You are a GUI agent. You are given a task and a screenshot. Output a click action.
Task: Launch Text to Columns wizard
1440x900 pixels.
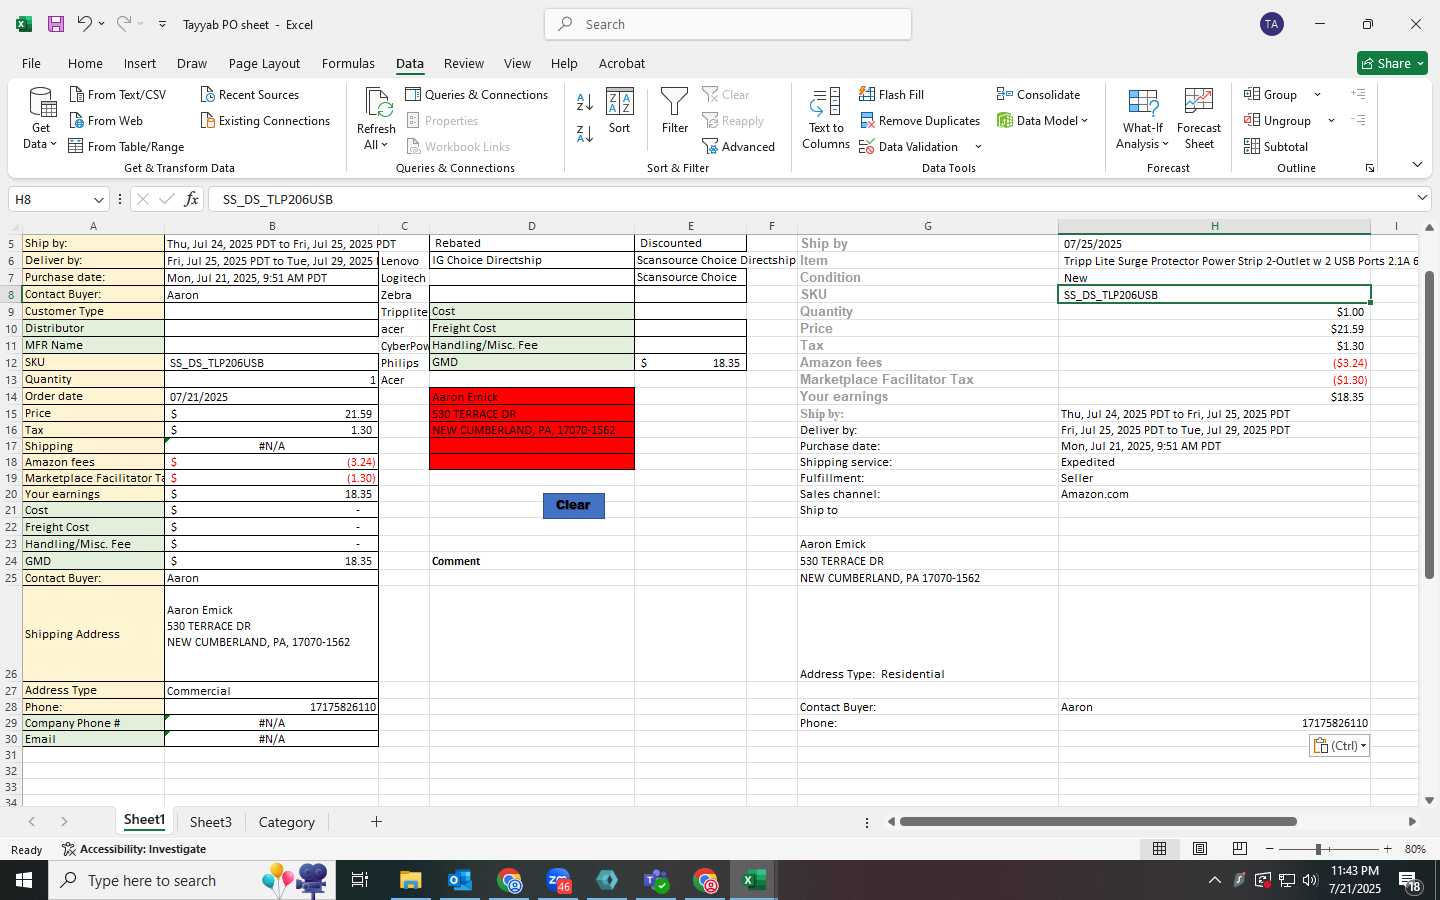(826, 119)
